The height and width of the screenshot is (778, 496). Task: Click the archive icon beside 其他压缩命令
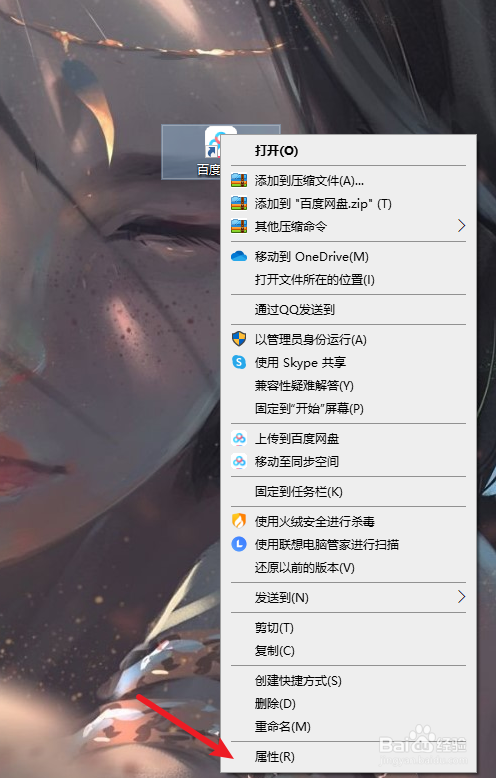pos(239,226)
